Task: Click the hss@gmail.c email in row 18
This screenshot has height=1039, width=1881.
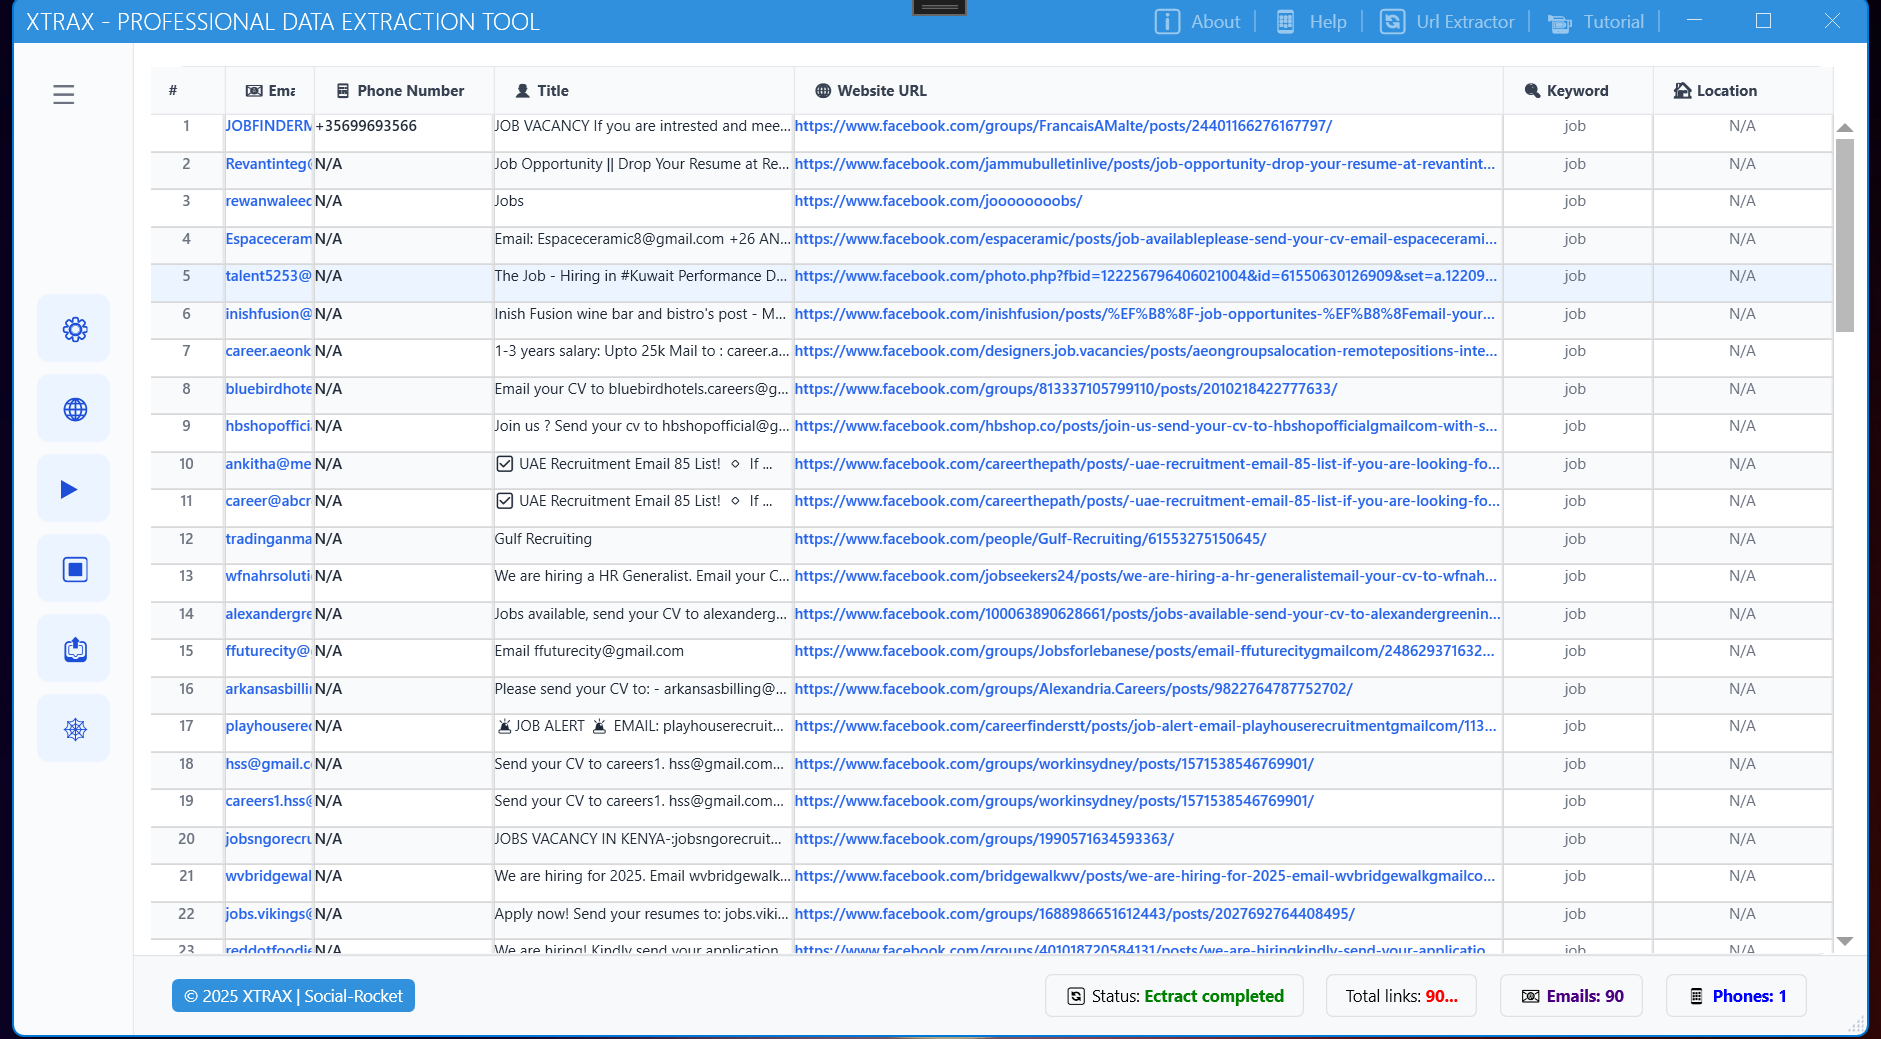Action: point(269,764)
